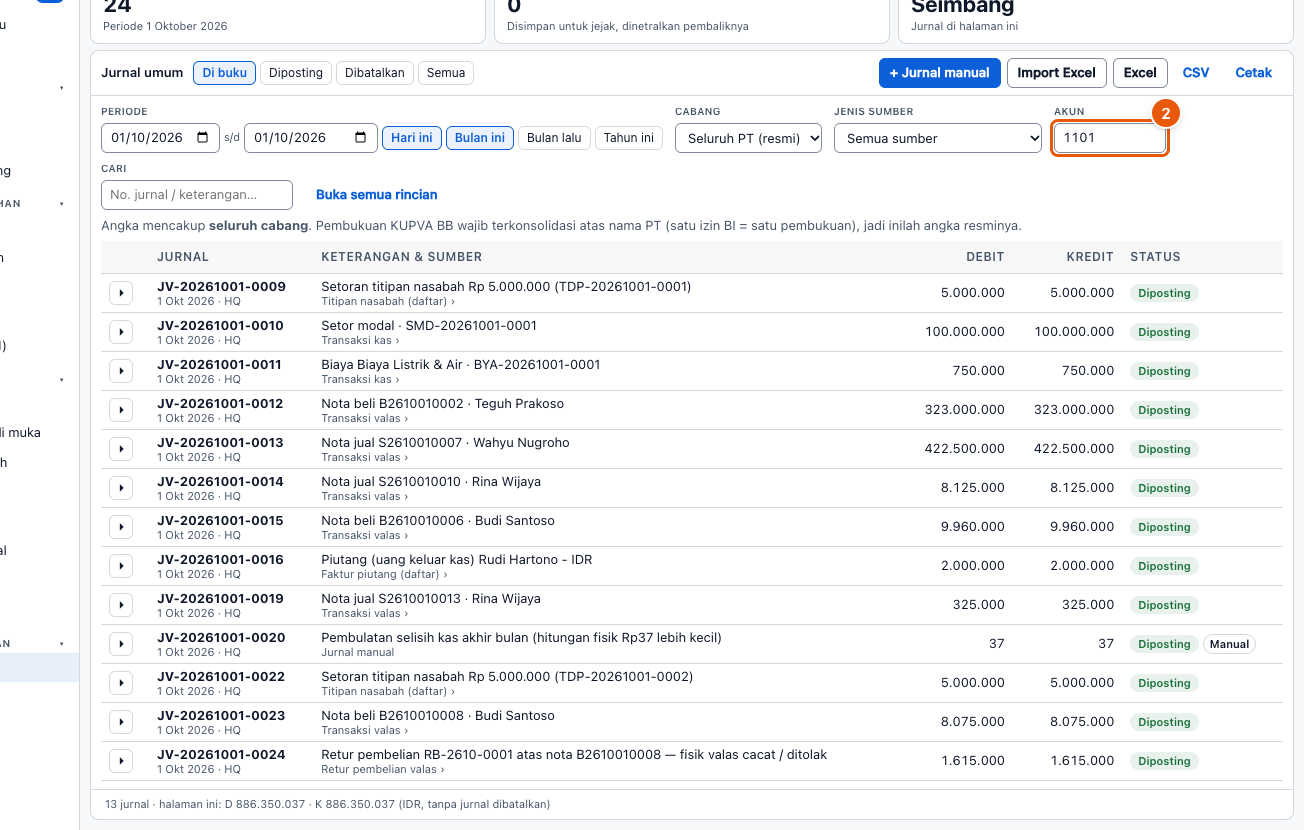Click the Manual badge on JV-20261001-0020
The width and height of the screenshot is (1304, 830).
coord(1229,644)
